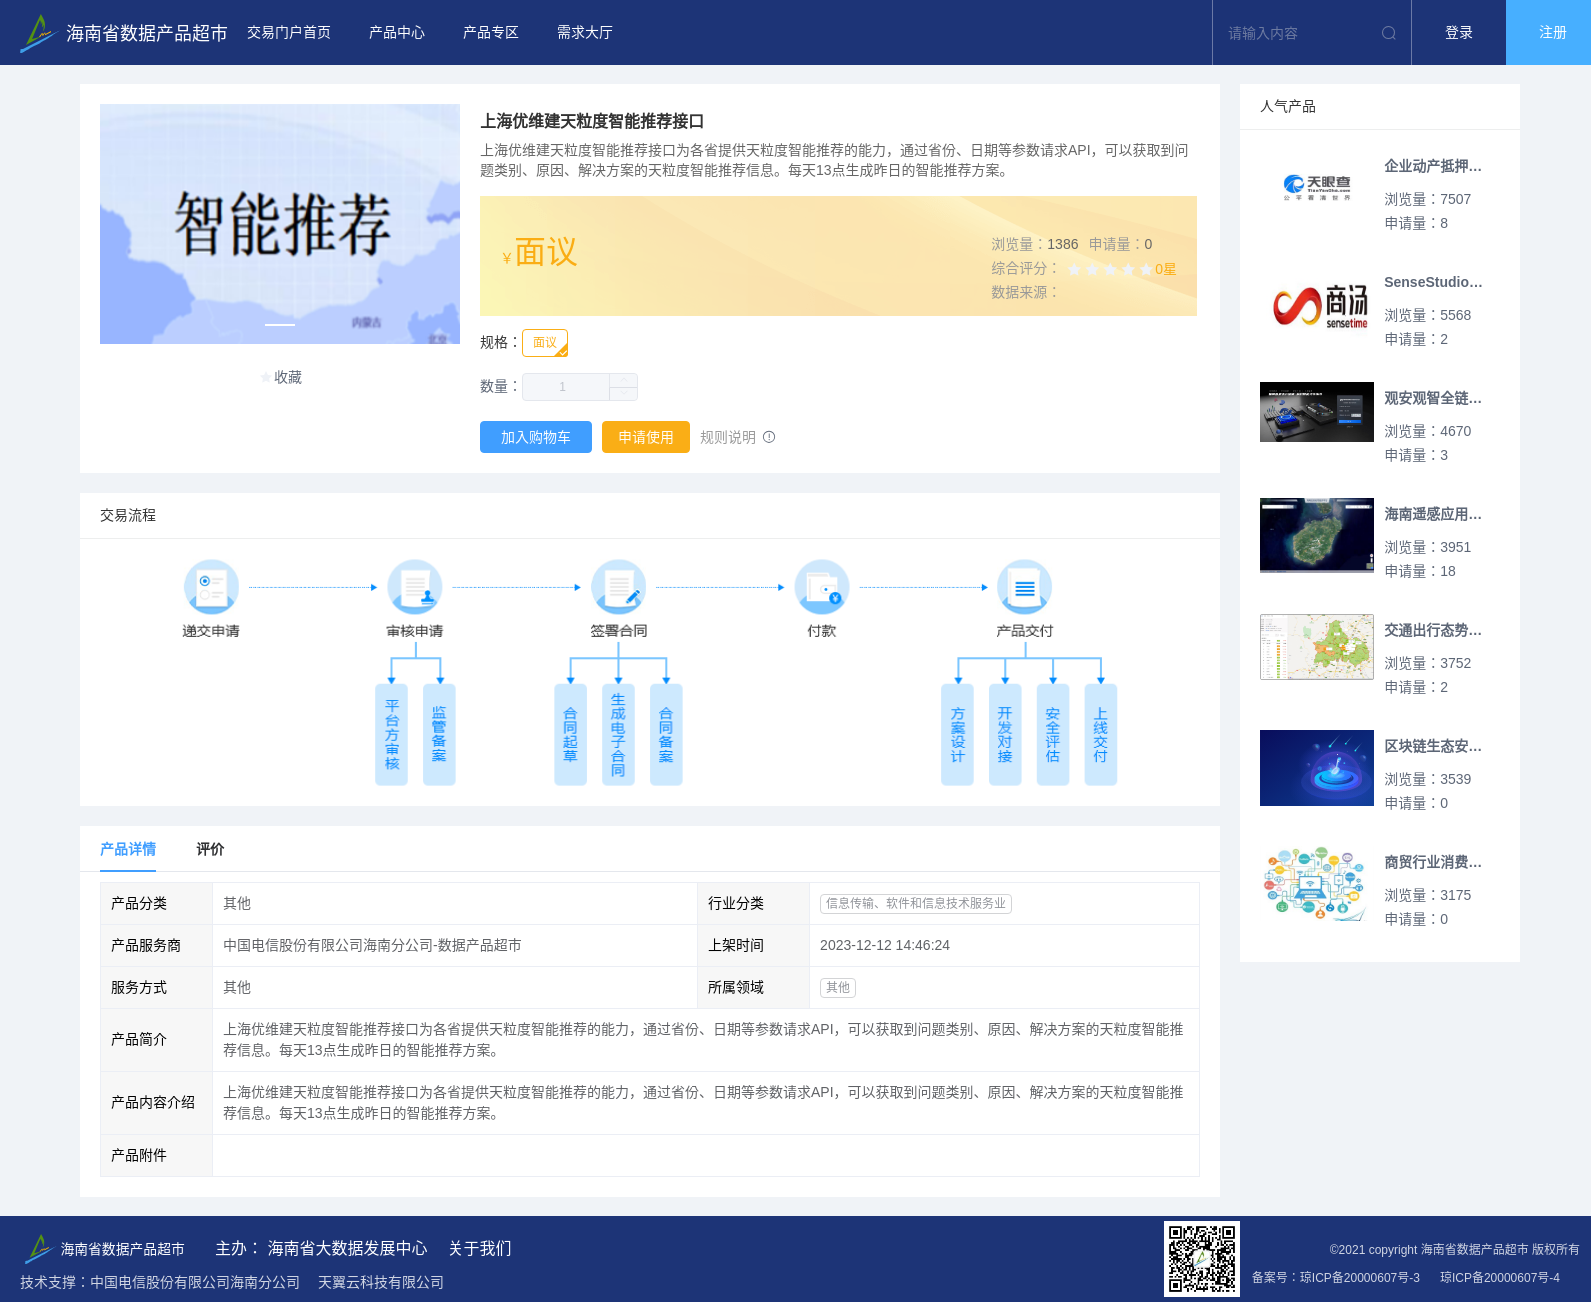Click the info icon beside 规则说明
The image size is (1591, 1302).
(769, 437)
